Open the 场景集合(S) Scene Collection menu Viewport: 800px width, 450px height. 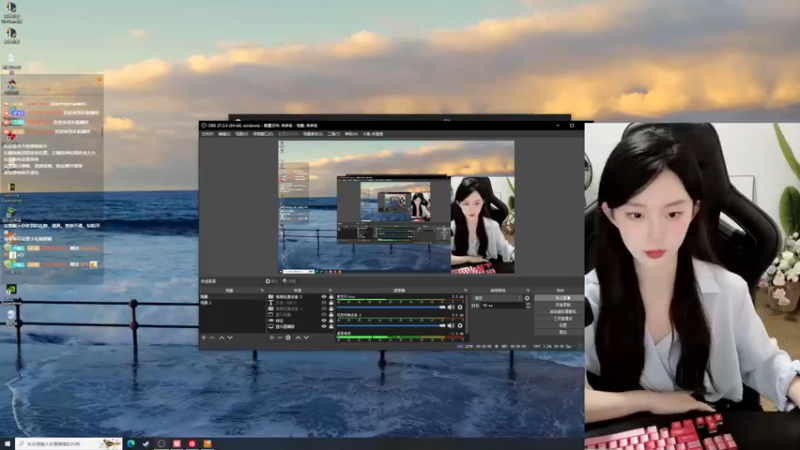(x=313, y=134)
